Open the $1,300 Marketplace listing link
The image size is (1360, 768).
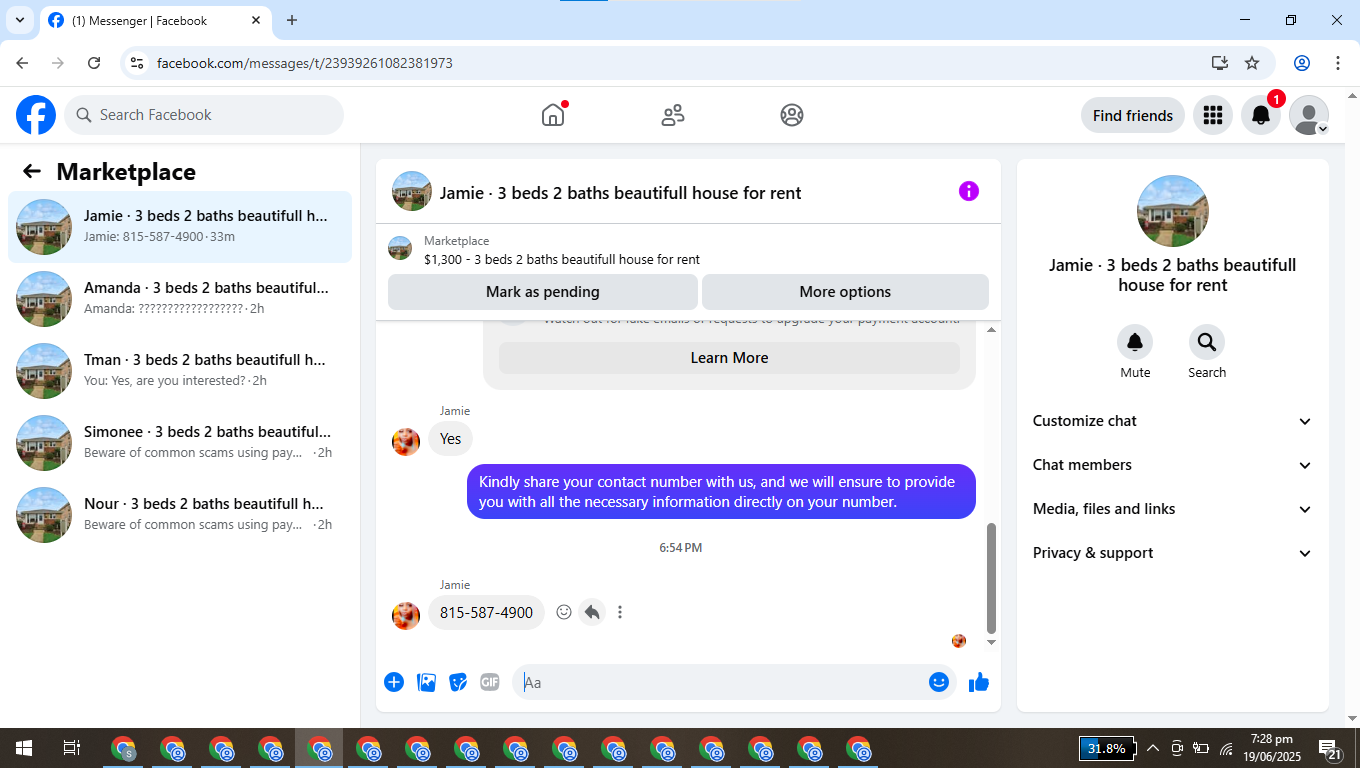[x=561, y=260]
